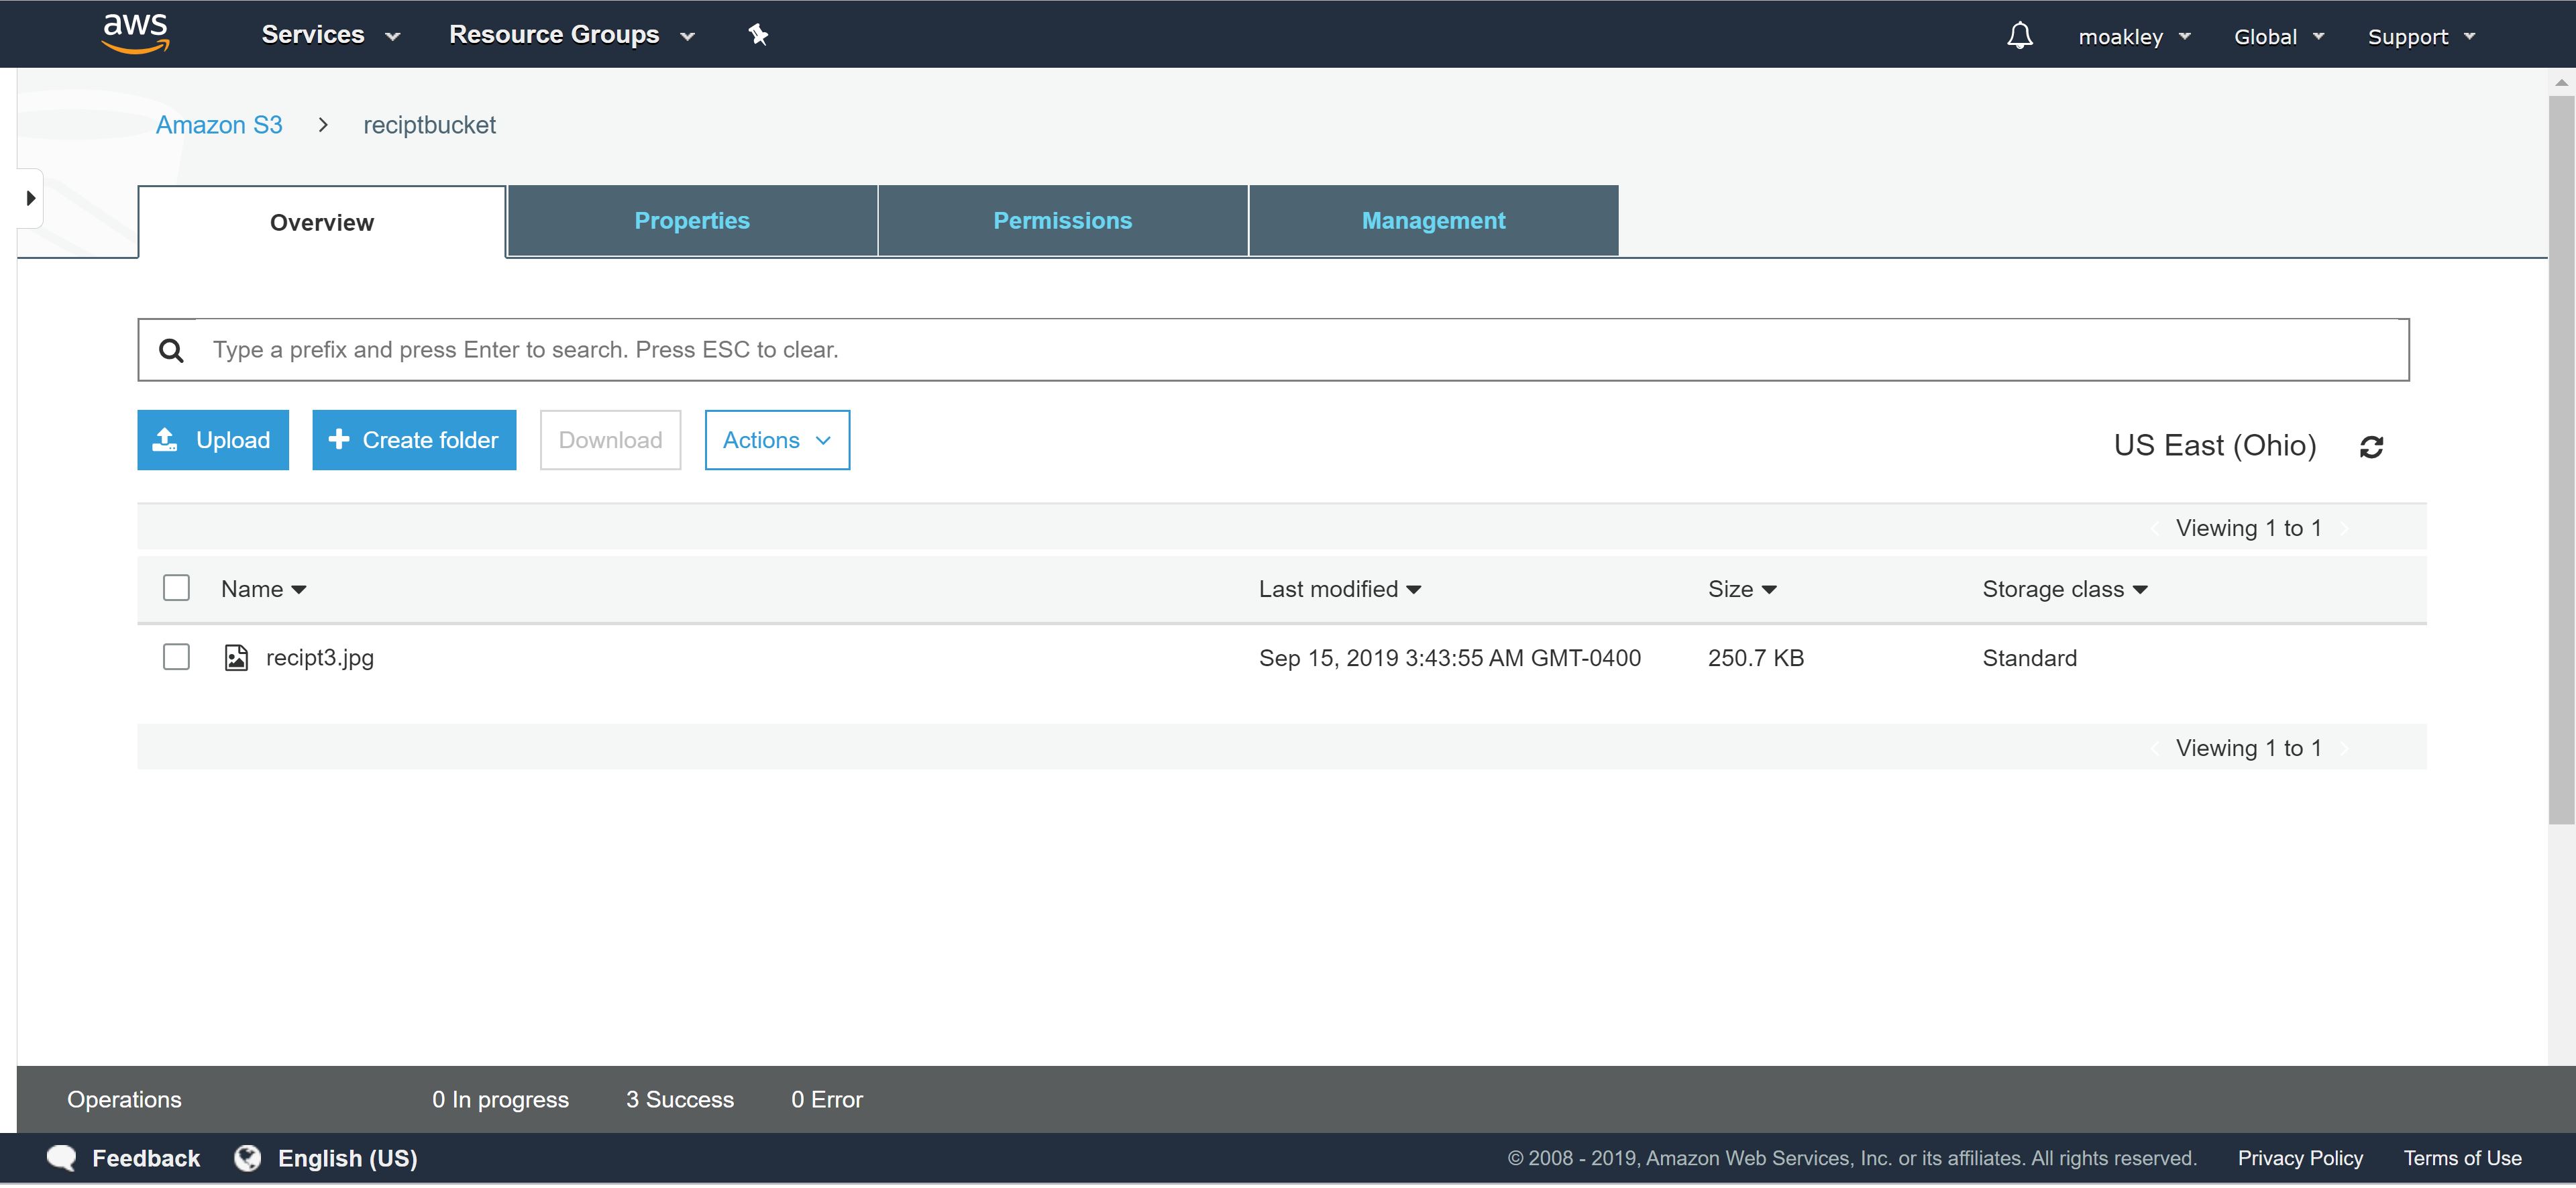The image size is (2576, 1188).
Task: Click the AWS logo home icon
Action: 136,33
